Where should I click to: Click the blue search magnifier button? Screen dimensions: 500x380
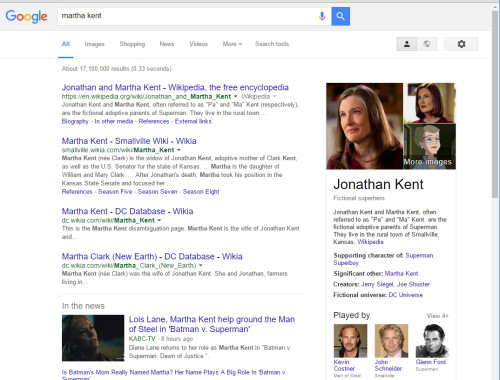pyautogui.click(x=340, y=16)
